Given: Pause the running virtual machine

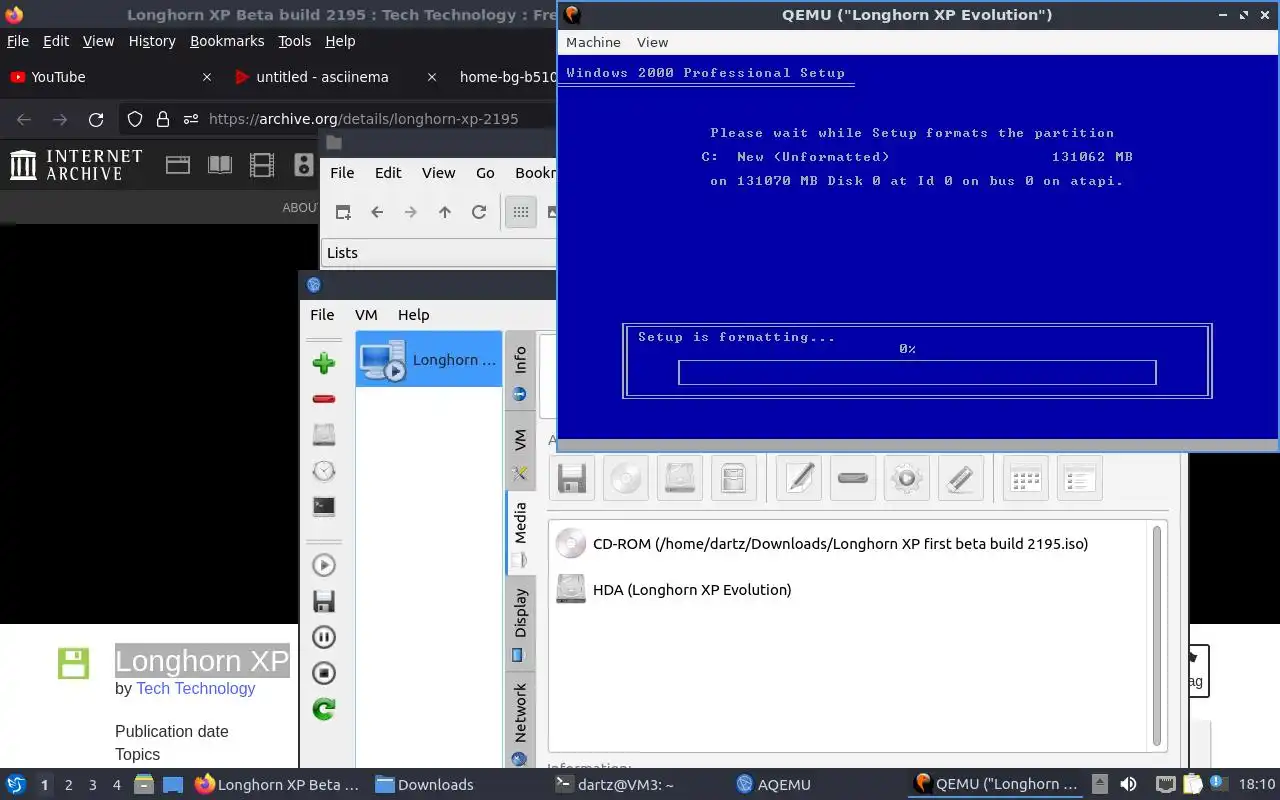Looking at the screenshot, I should pyautogui.click(x=323, y=637).
